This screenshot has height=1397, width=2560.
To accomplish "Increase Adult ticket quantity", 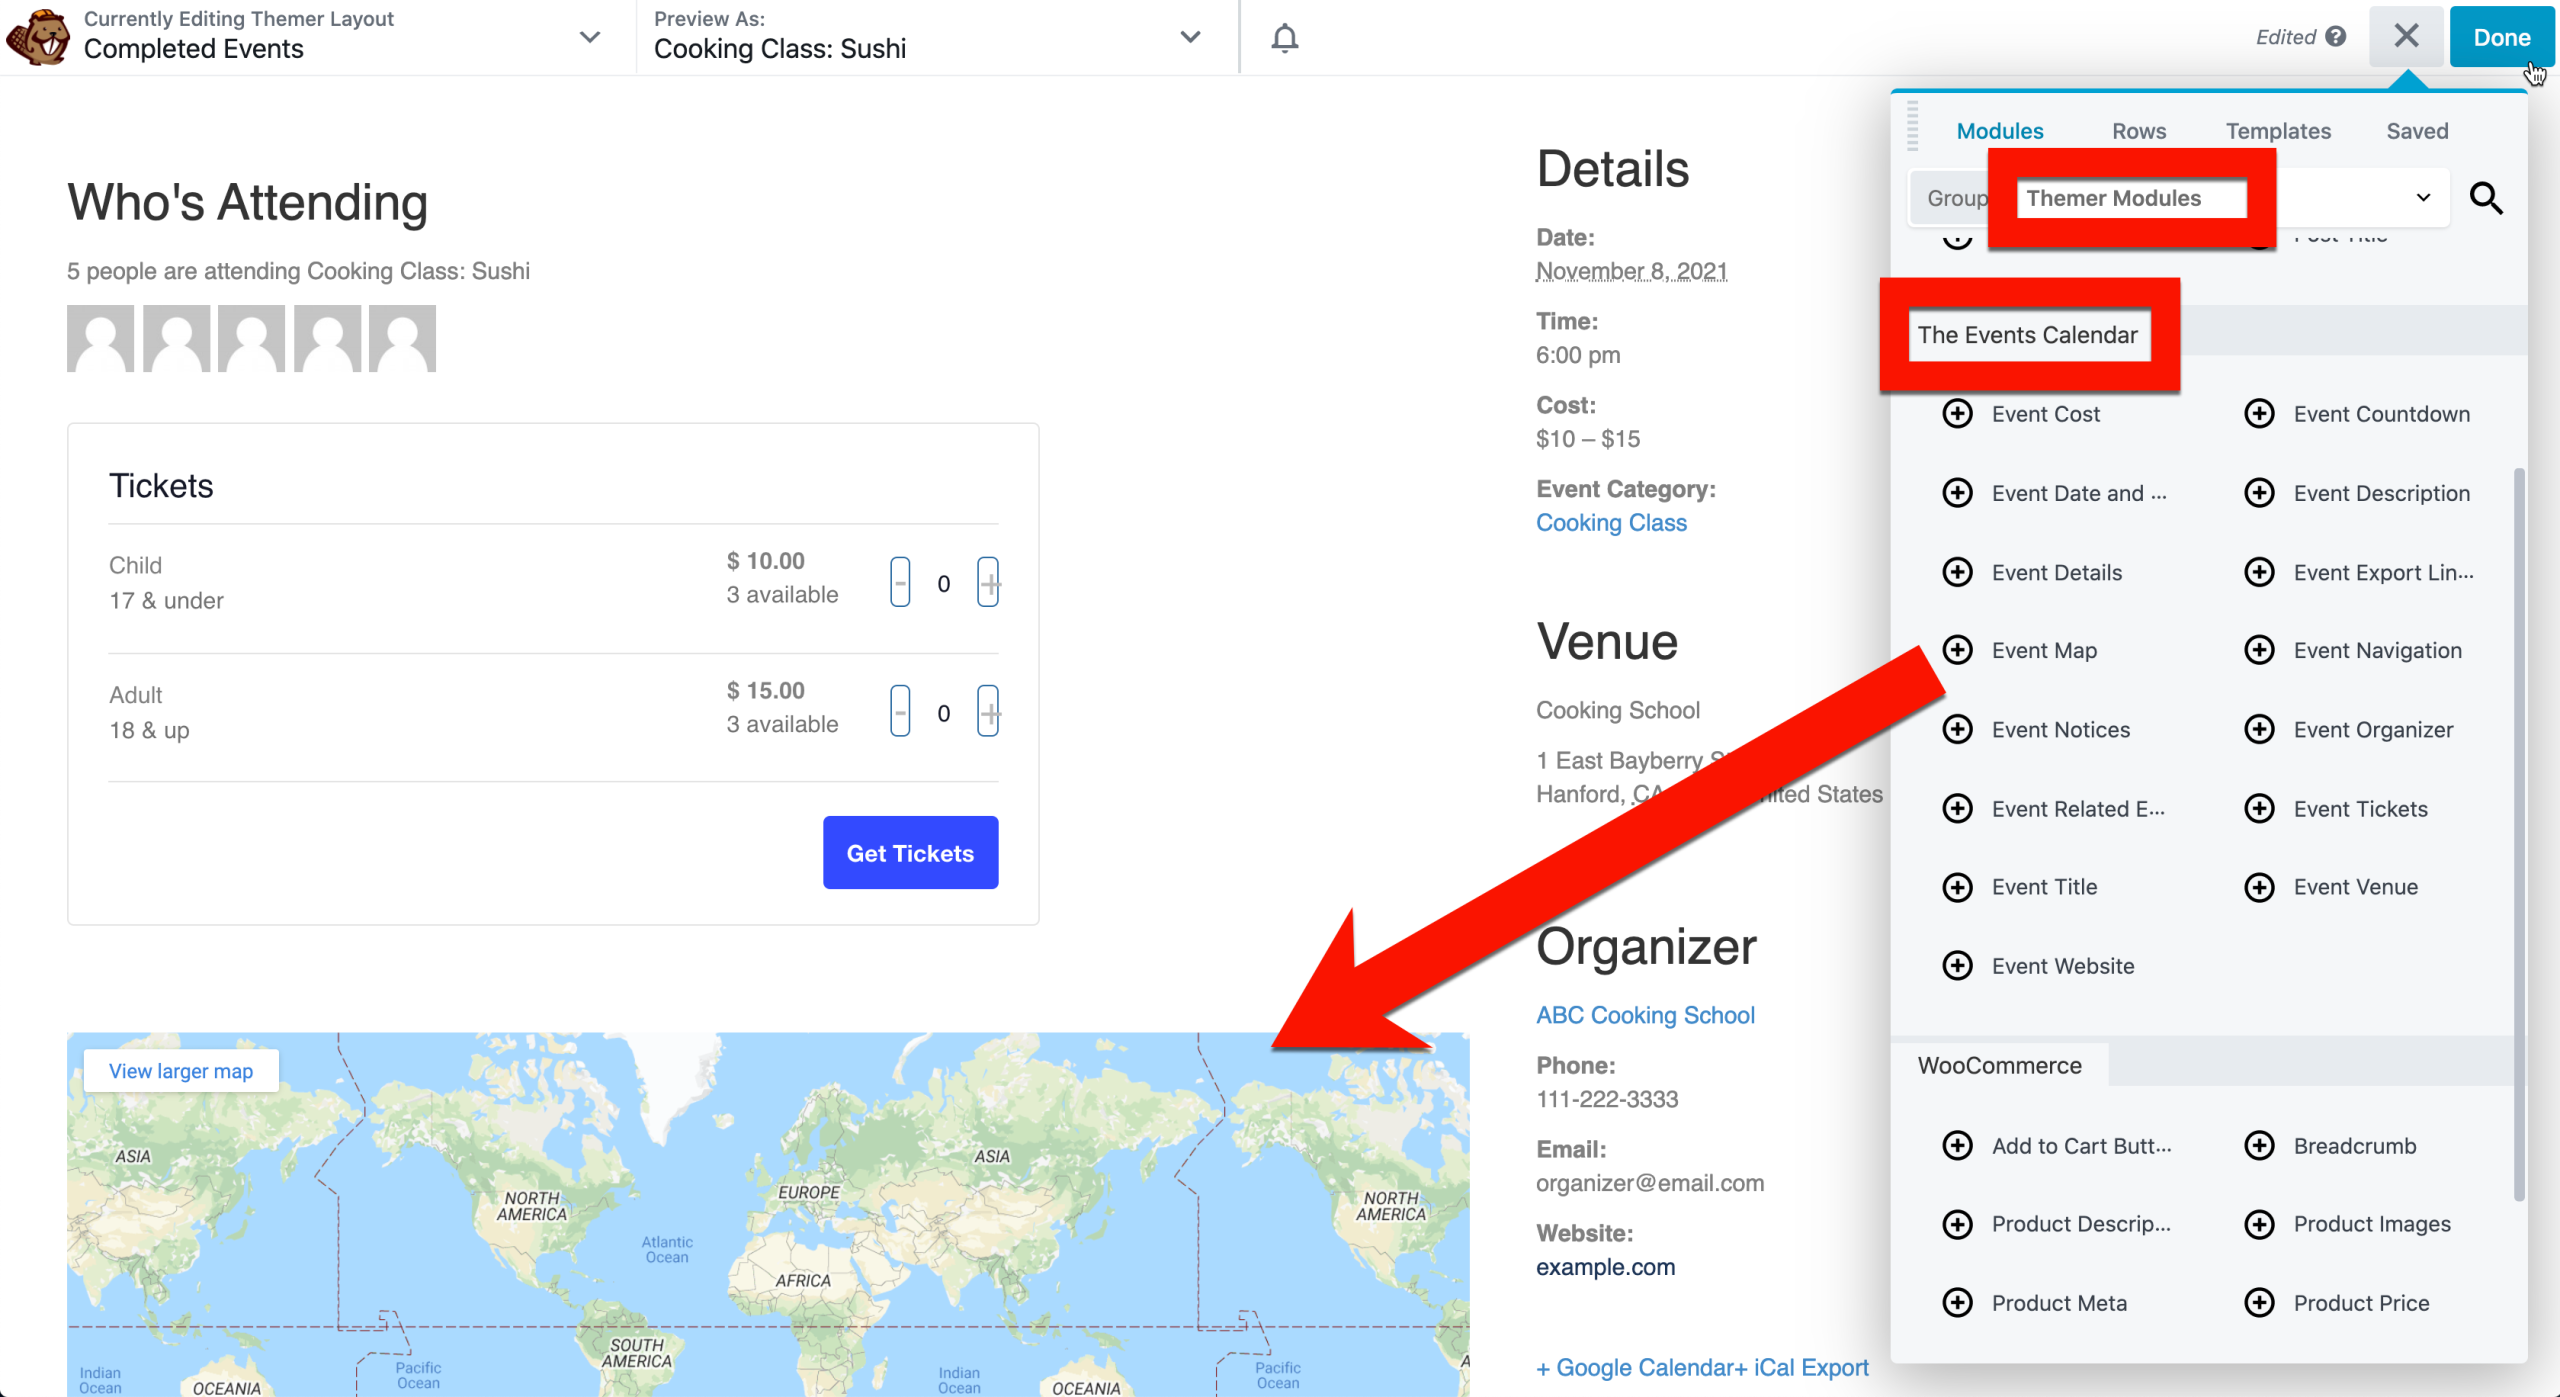I will pos(988,711).
